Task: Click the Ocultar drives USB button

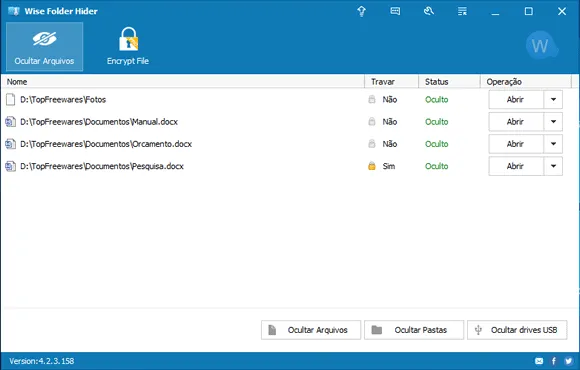Action: click(x=517, y=330)
